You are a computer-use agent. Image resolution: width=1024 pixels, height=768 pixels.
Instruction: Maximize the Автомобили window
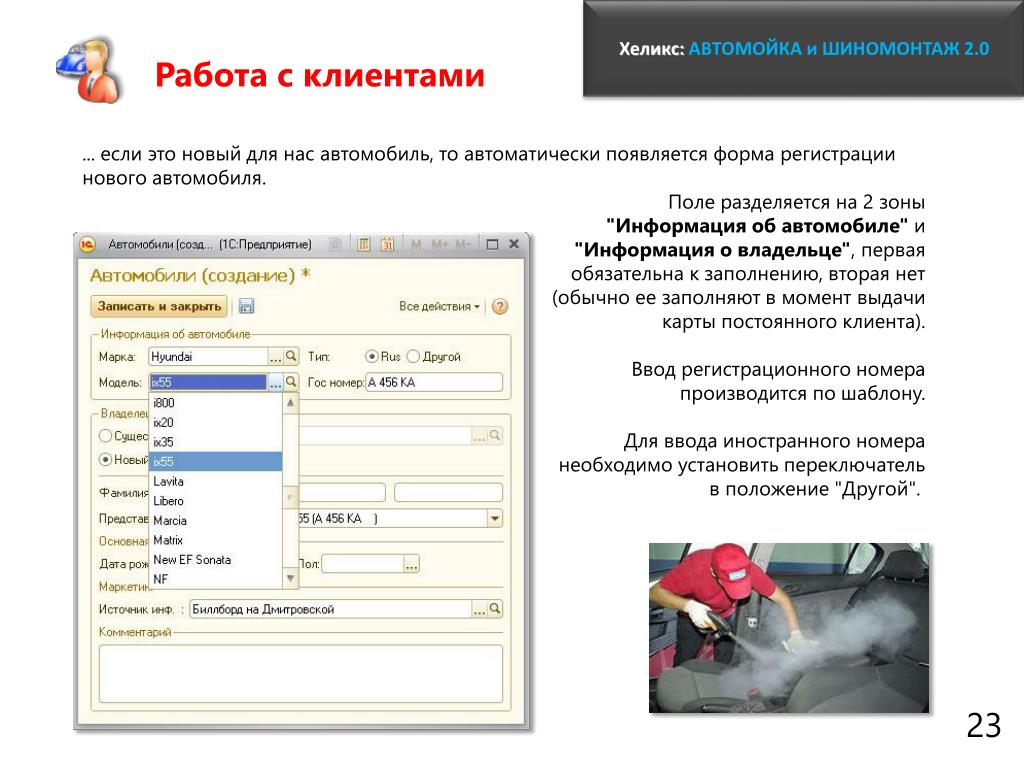pos(492,244)
